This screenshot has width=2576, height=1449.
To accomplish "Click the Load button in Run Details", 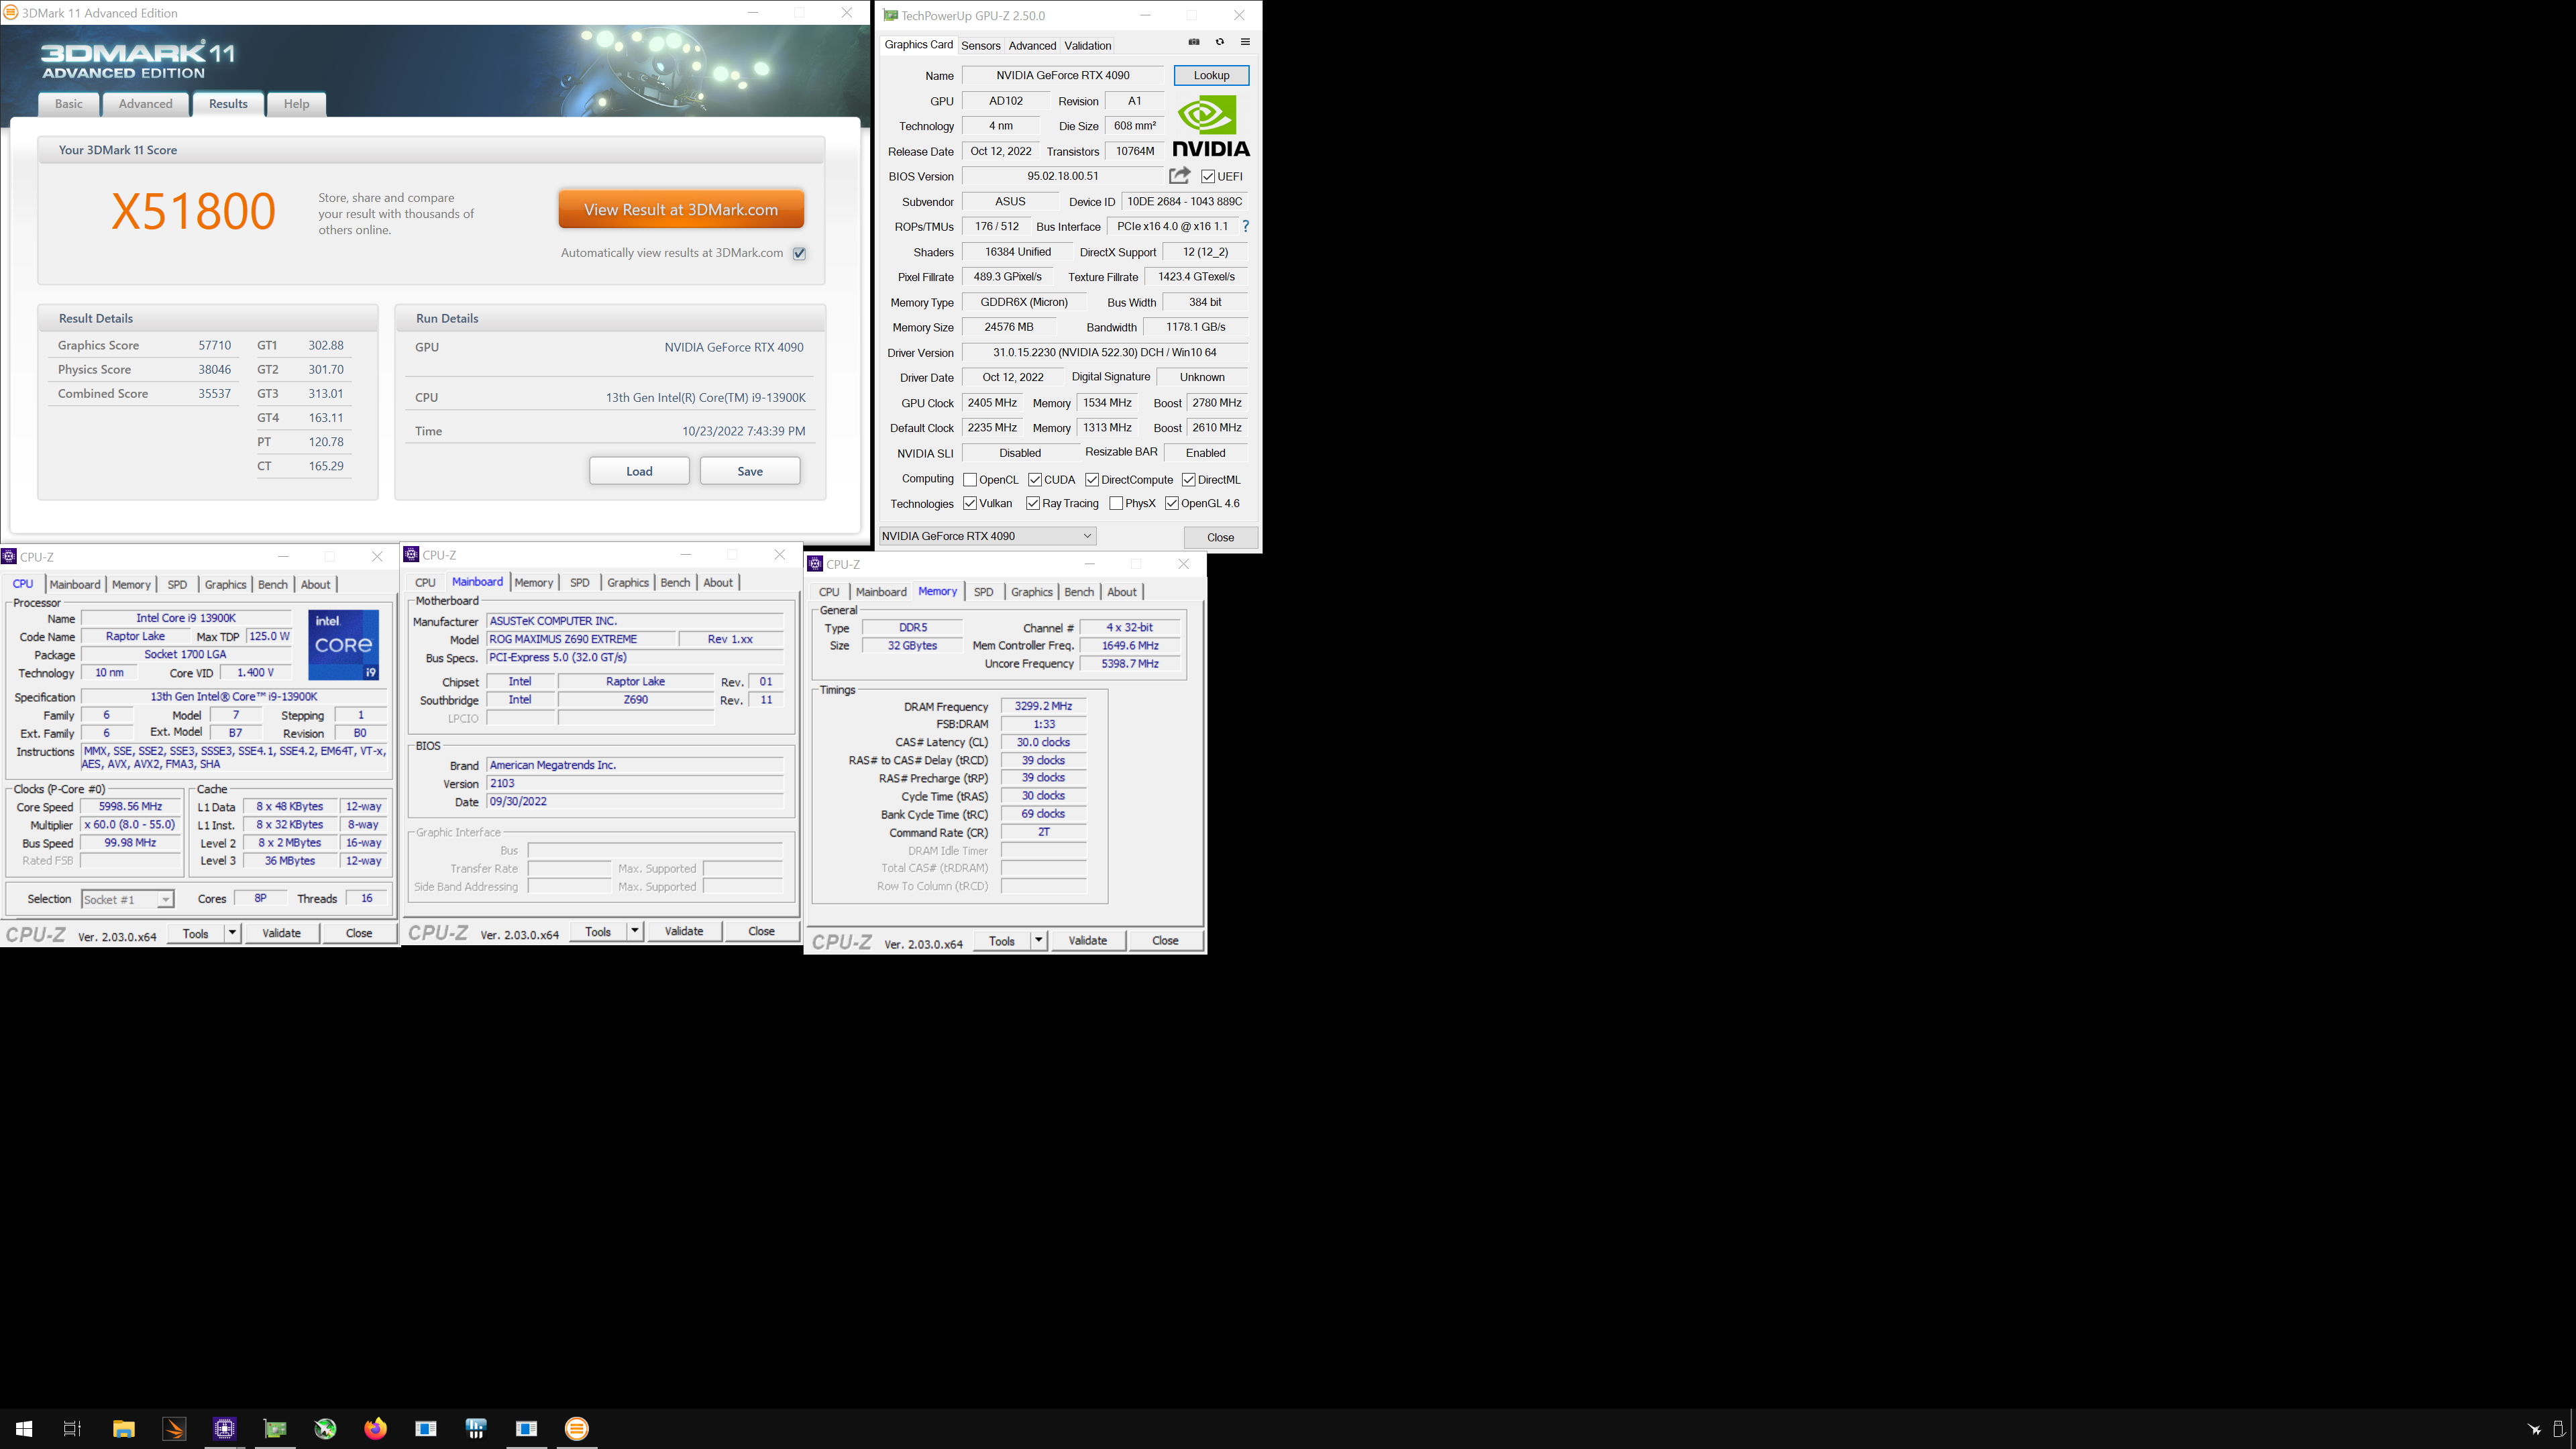I will (639, 471).
